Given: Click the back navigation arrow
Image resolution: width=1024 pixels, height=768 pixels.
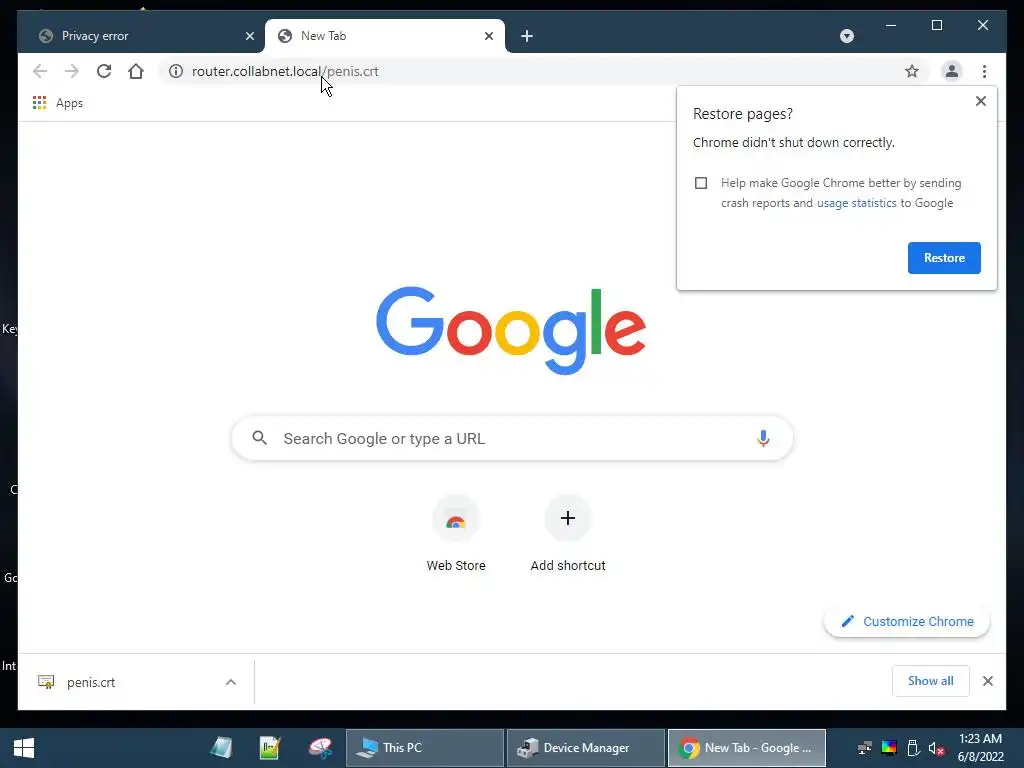Looking at the screenshot, I should [x=40, y=71].
